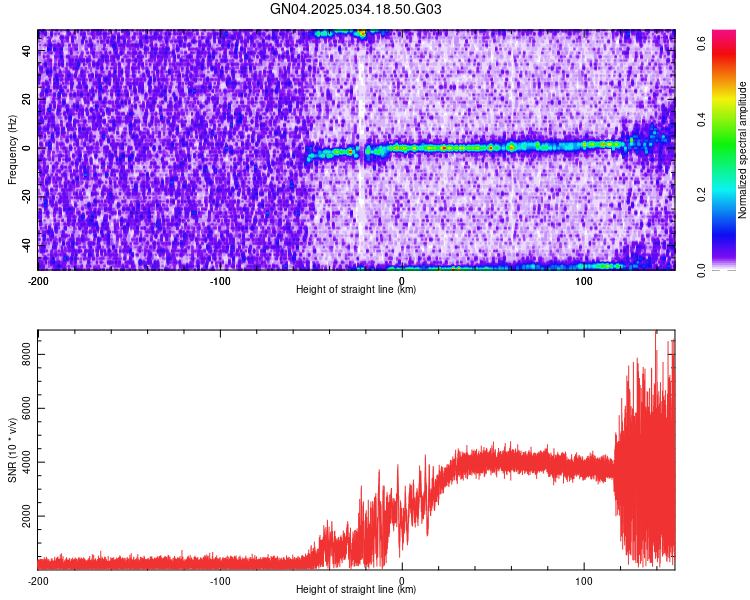Click the Frequency (Hz) axis label
750x600 pixels.
12,150
